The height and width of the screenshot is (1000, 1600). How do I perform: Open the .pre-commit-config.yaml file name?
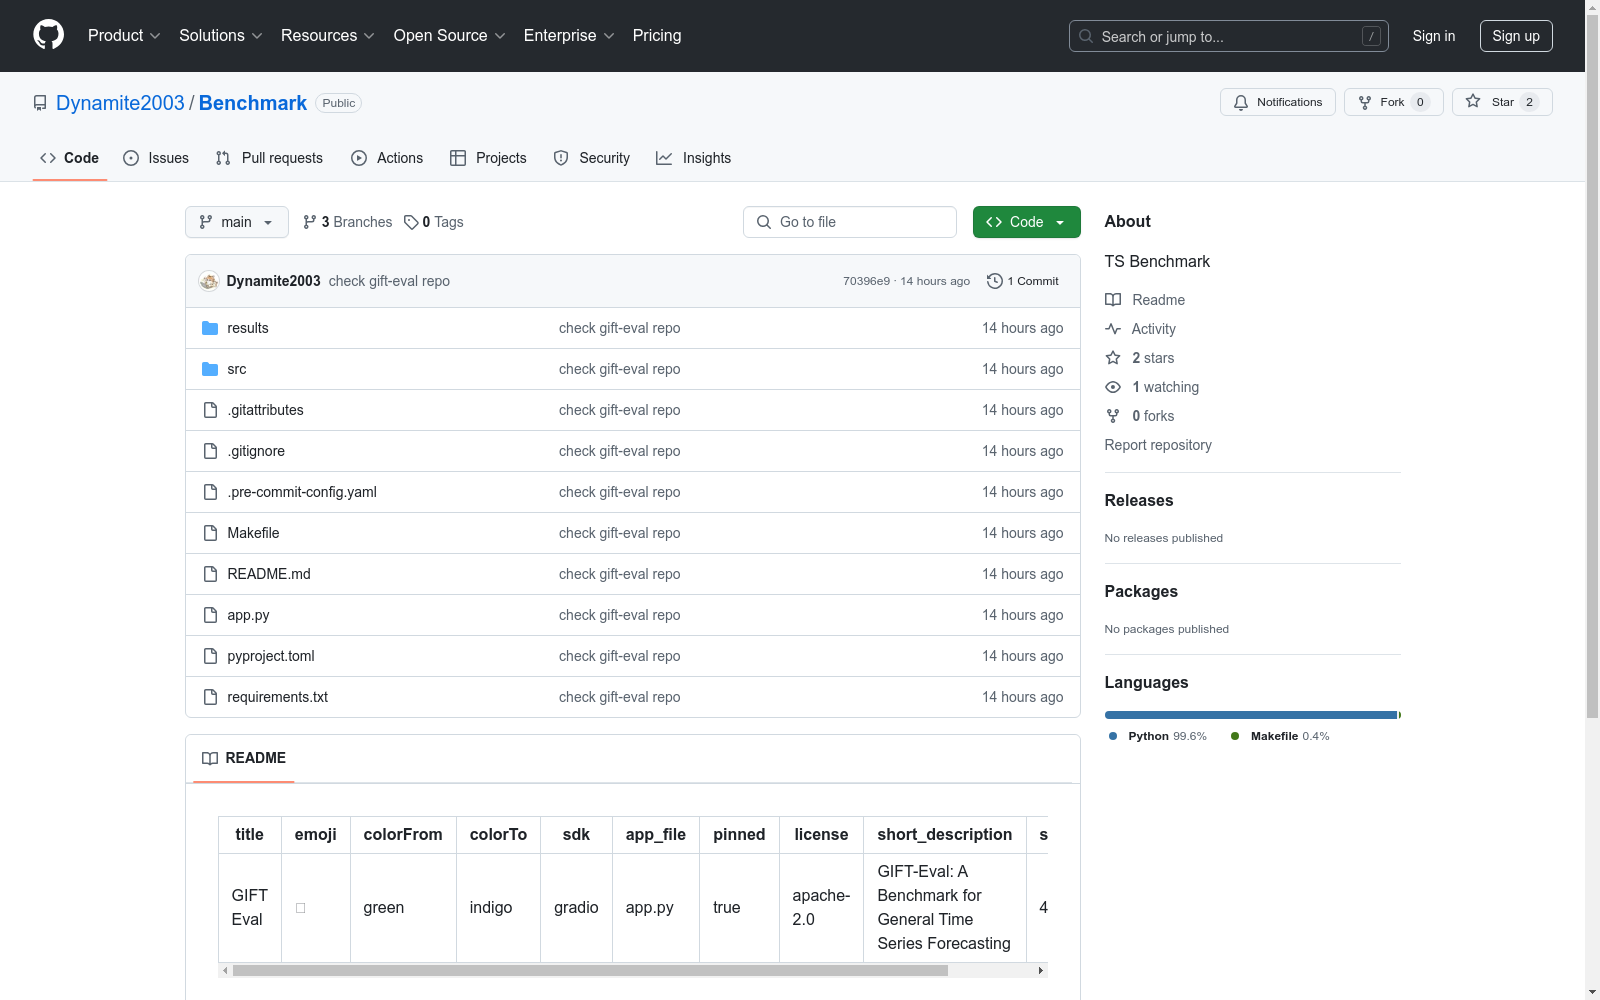coord(302,492)
